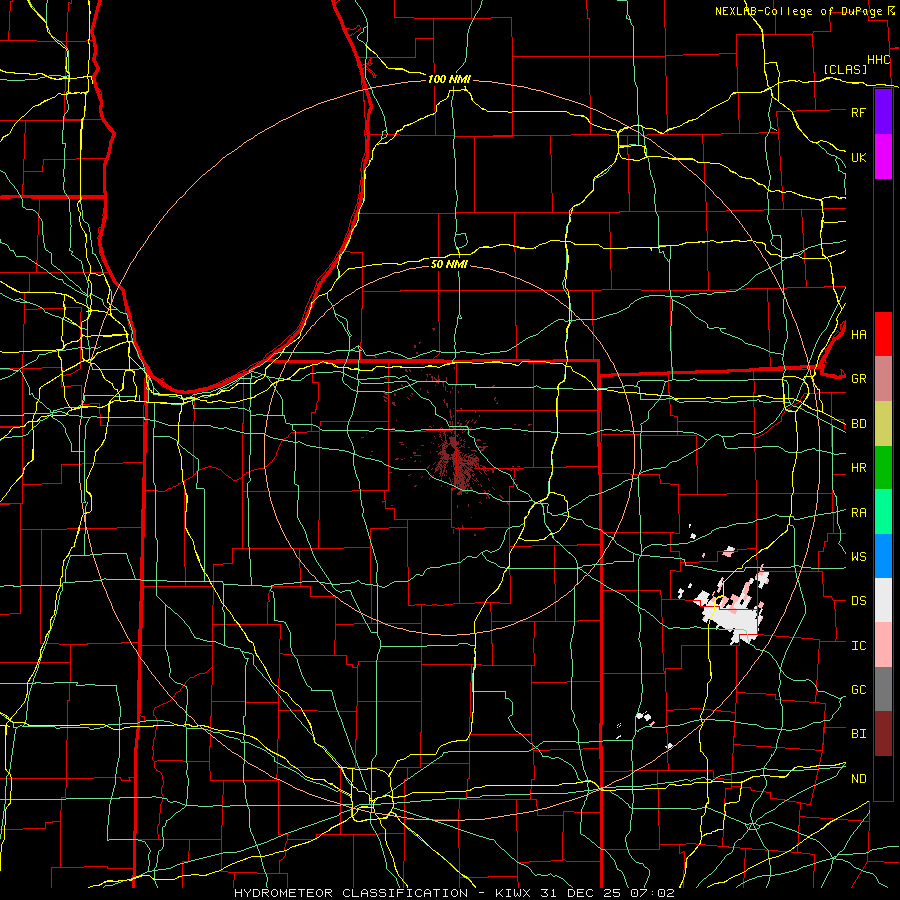Click the "DS" legend label
This screenshot has height=900, width=900.
858,601
